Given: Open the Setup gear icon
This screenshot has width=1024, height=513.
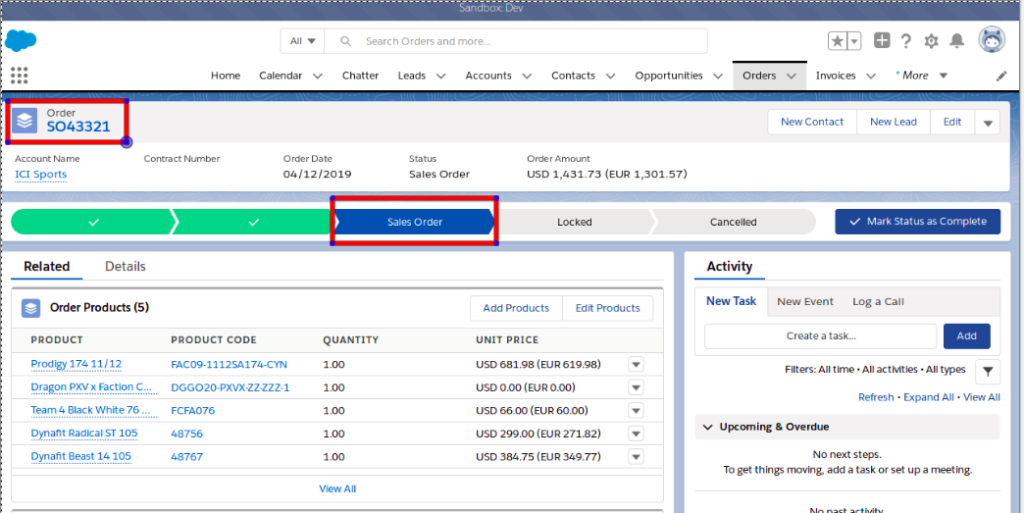Looking at the screenshot, I should tap(931, 41).
